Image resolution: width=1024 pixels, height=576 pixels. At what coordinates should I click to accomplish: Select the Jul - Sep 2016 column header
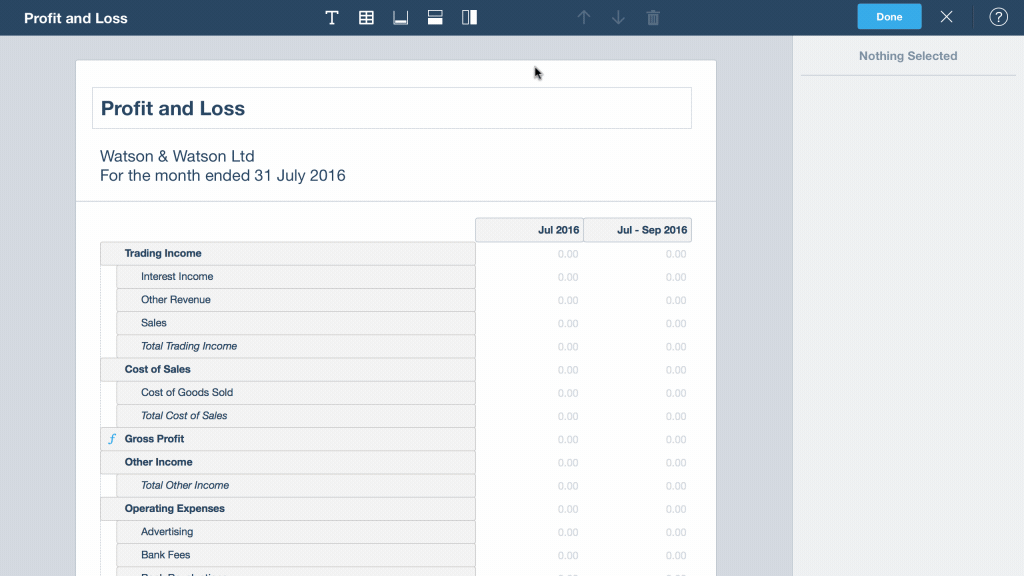(x=637, y=230)
